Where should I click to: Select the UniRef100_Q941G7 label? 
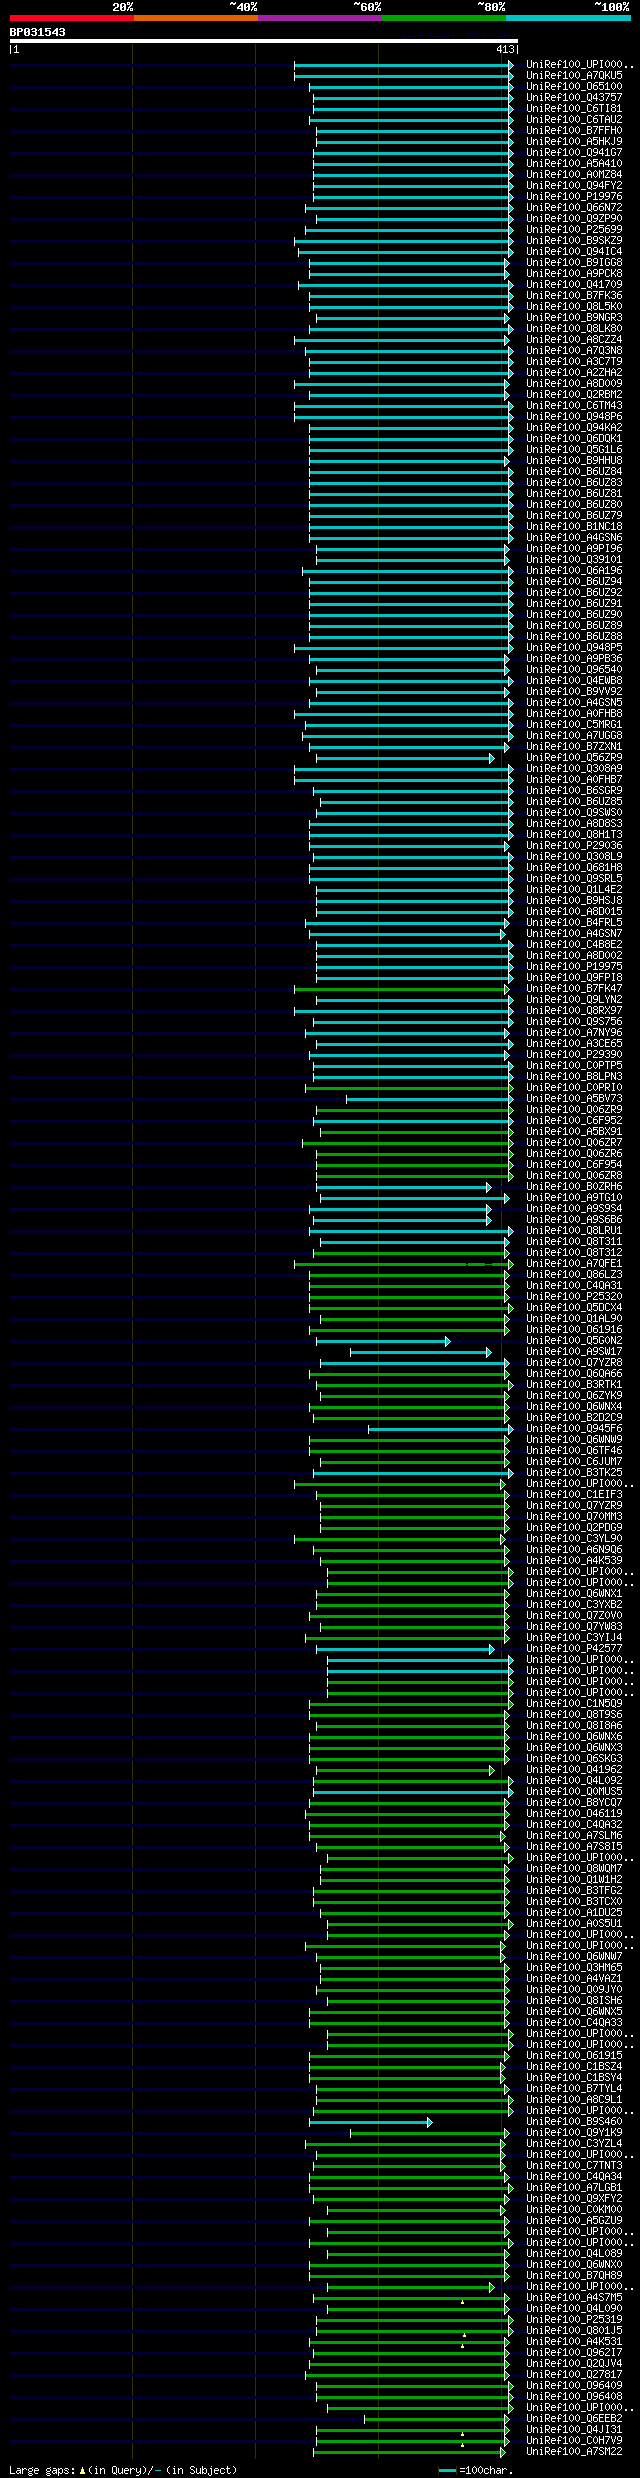pyautogui.click(x=574, y=152)
